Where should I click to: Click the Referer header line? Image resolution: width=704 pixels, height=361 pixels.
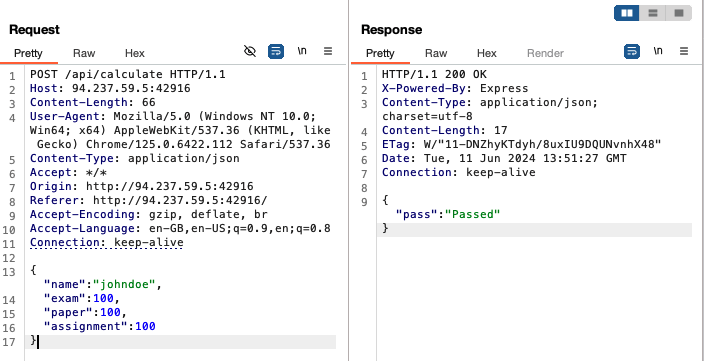point(149,200)
